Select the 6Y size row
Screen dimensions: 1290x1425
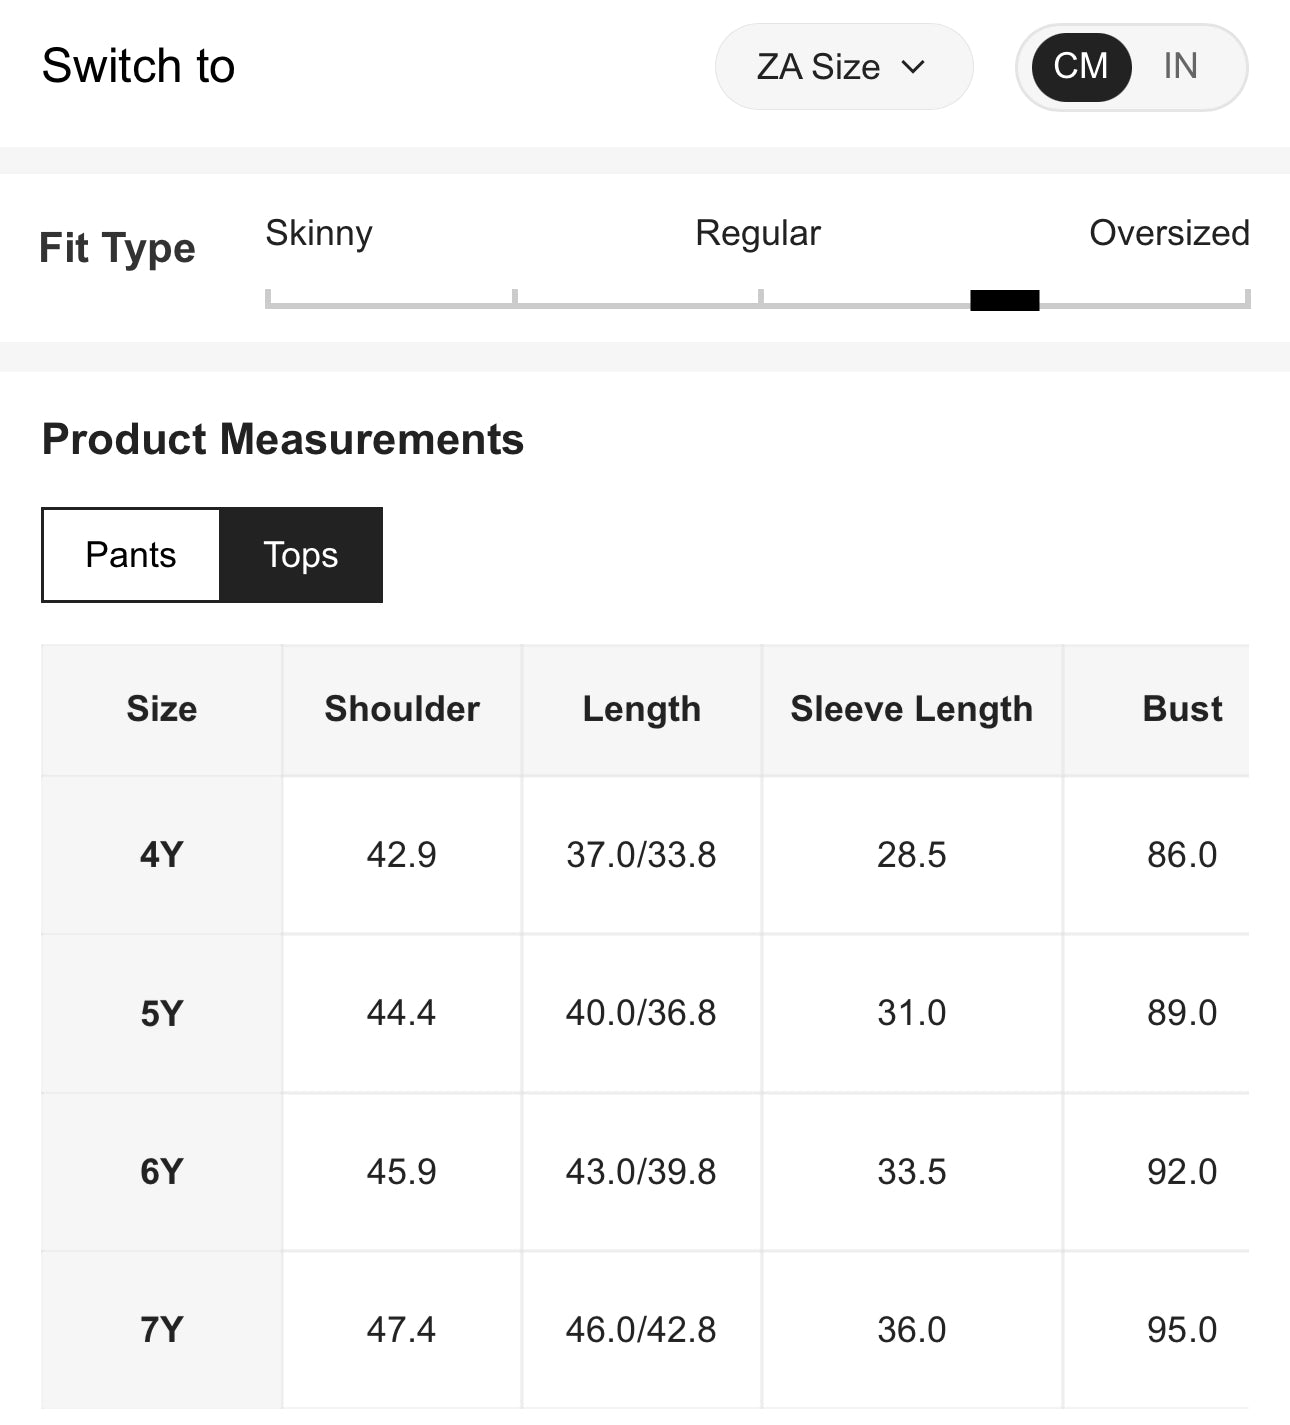(x=162, y=1171)
